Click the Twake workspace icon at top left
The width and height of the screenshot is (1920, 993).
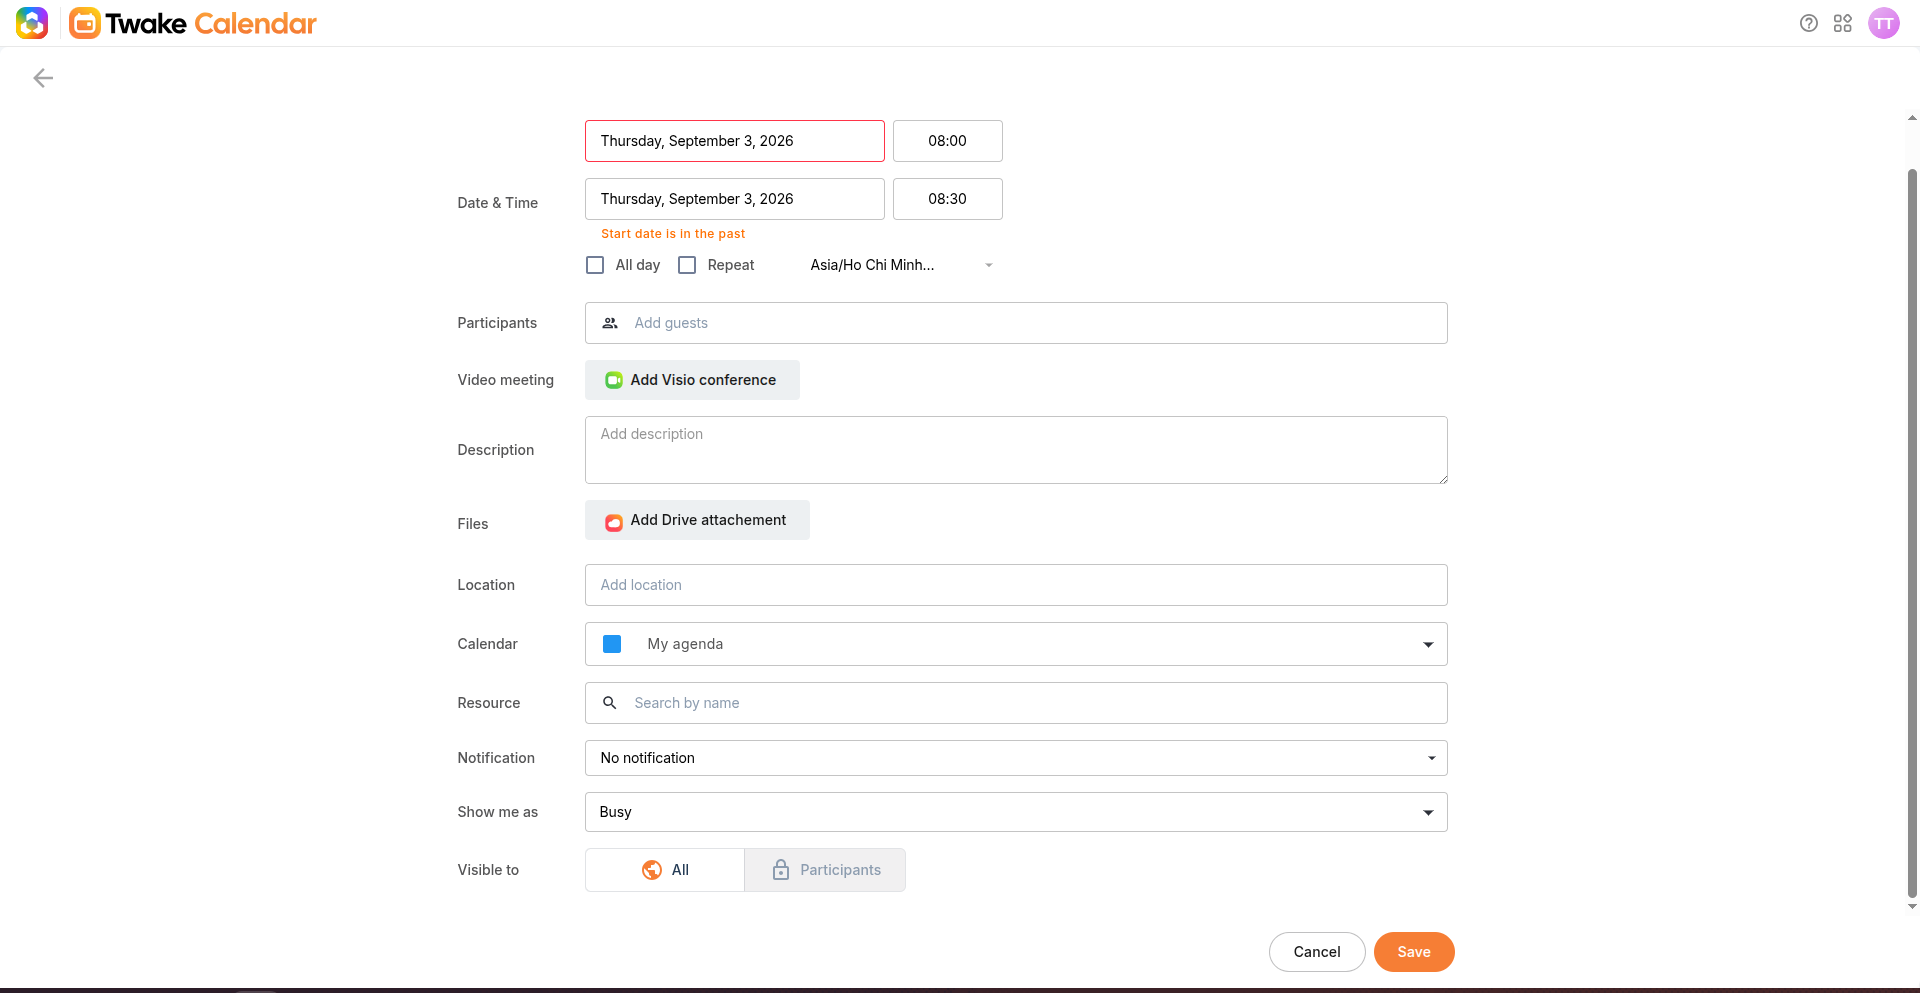tap(32, 23)
